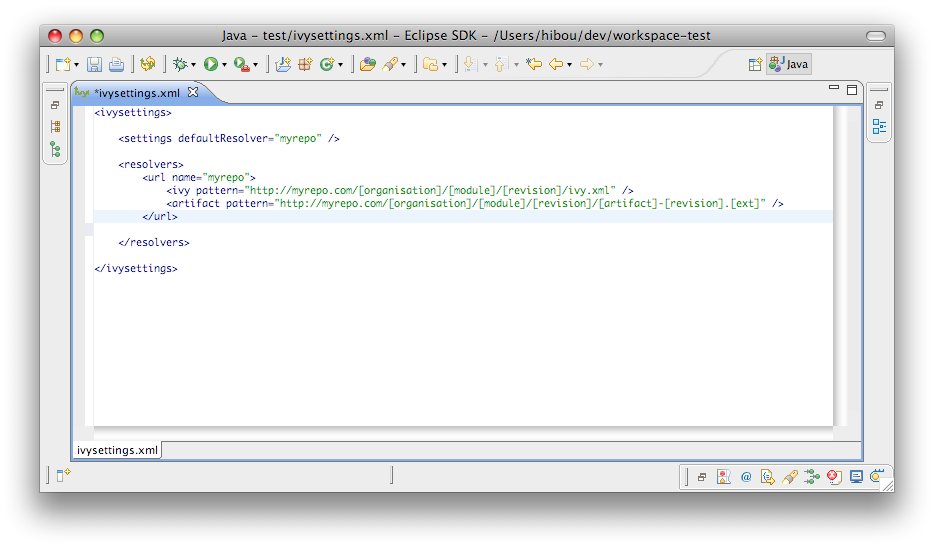
Task: Click the New Java Package icon
Action: tap(305, 65)
